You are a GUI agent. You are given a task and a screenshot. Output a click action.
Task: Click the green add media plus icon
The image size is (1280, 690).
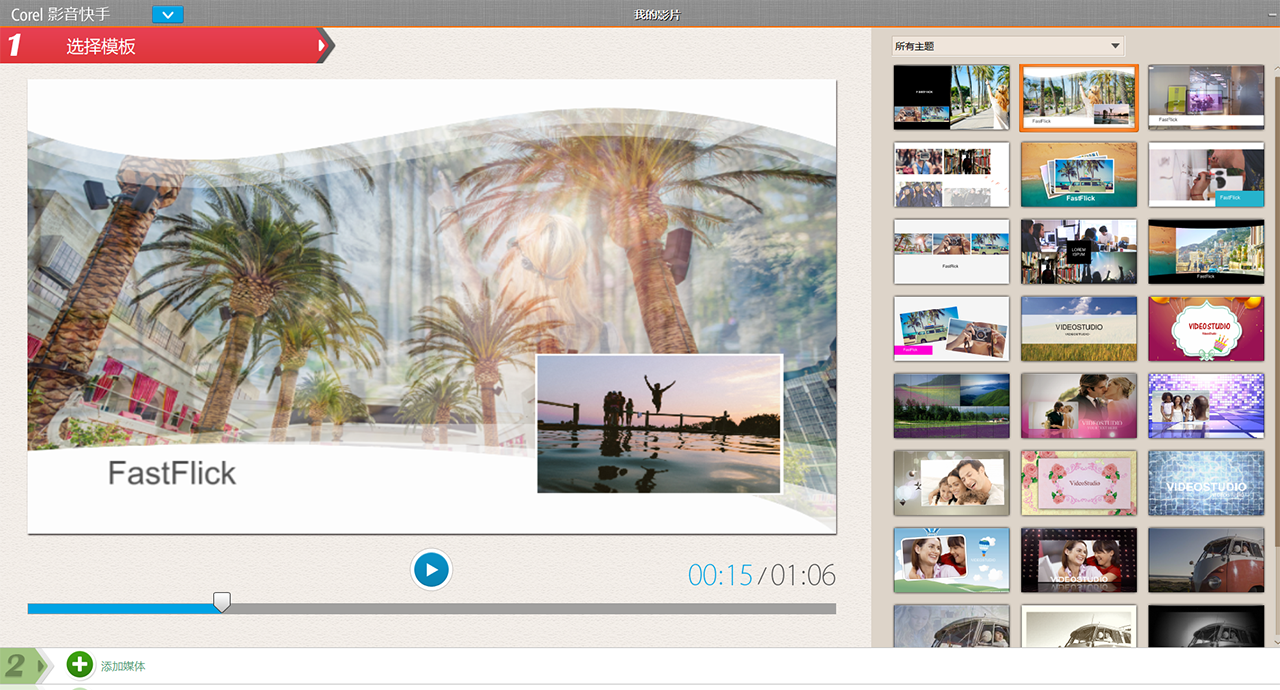click(x=80, y=665)
